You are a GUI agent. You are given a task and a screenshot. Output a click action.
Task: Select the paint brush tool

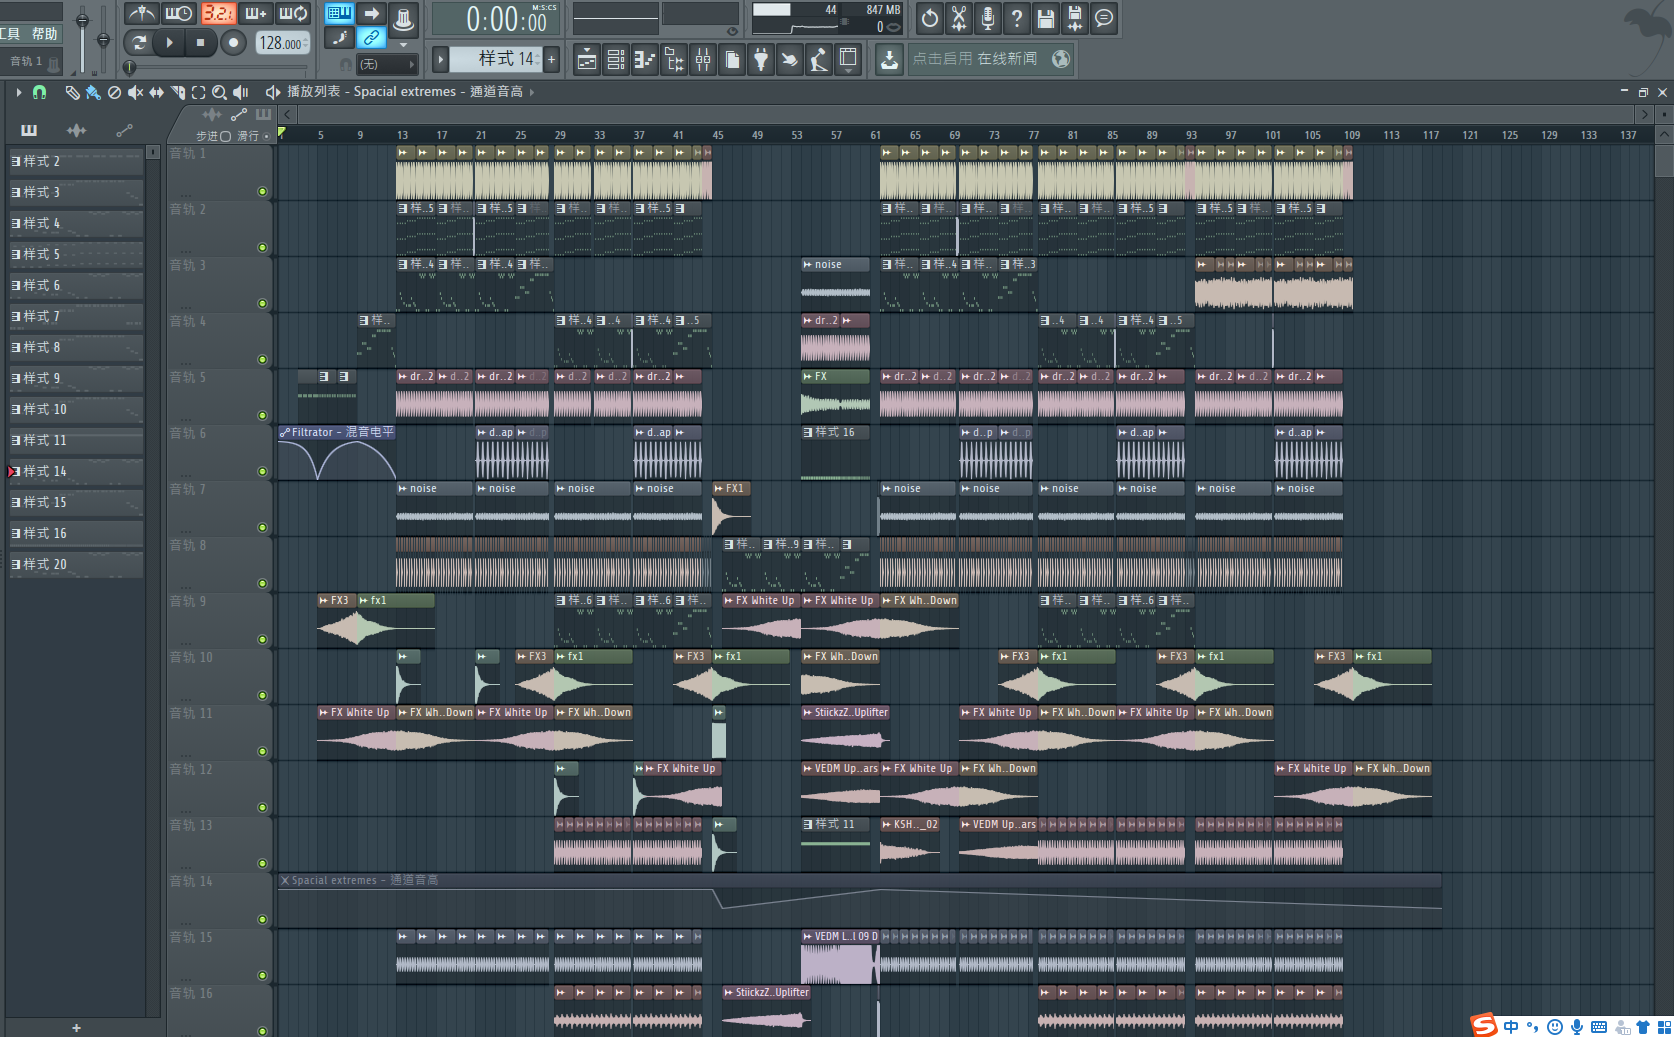(93, 92)
